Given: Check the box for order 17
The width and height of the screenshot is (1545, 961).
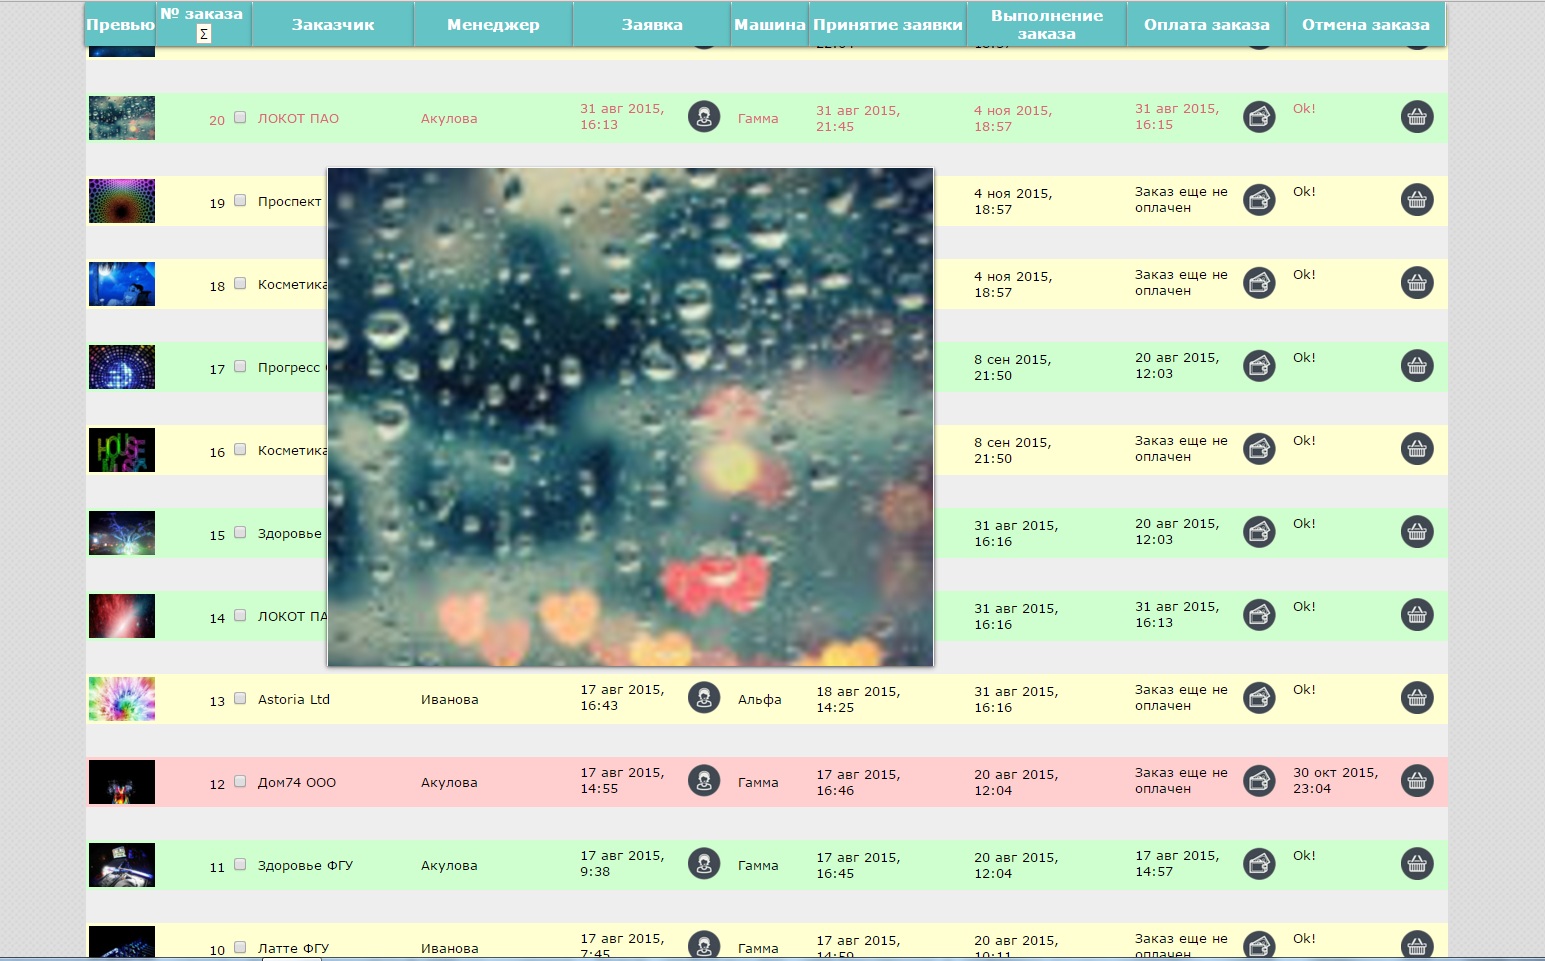Looking at the screenshot, I should 240,366.
